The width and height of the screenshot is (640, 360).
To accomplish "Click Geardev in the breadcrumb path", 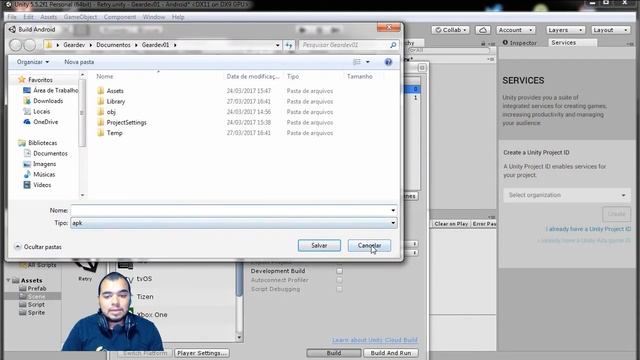I will (x=74, y=45).
